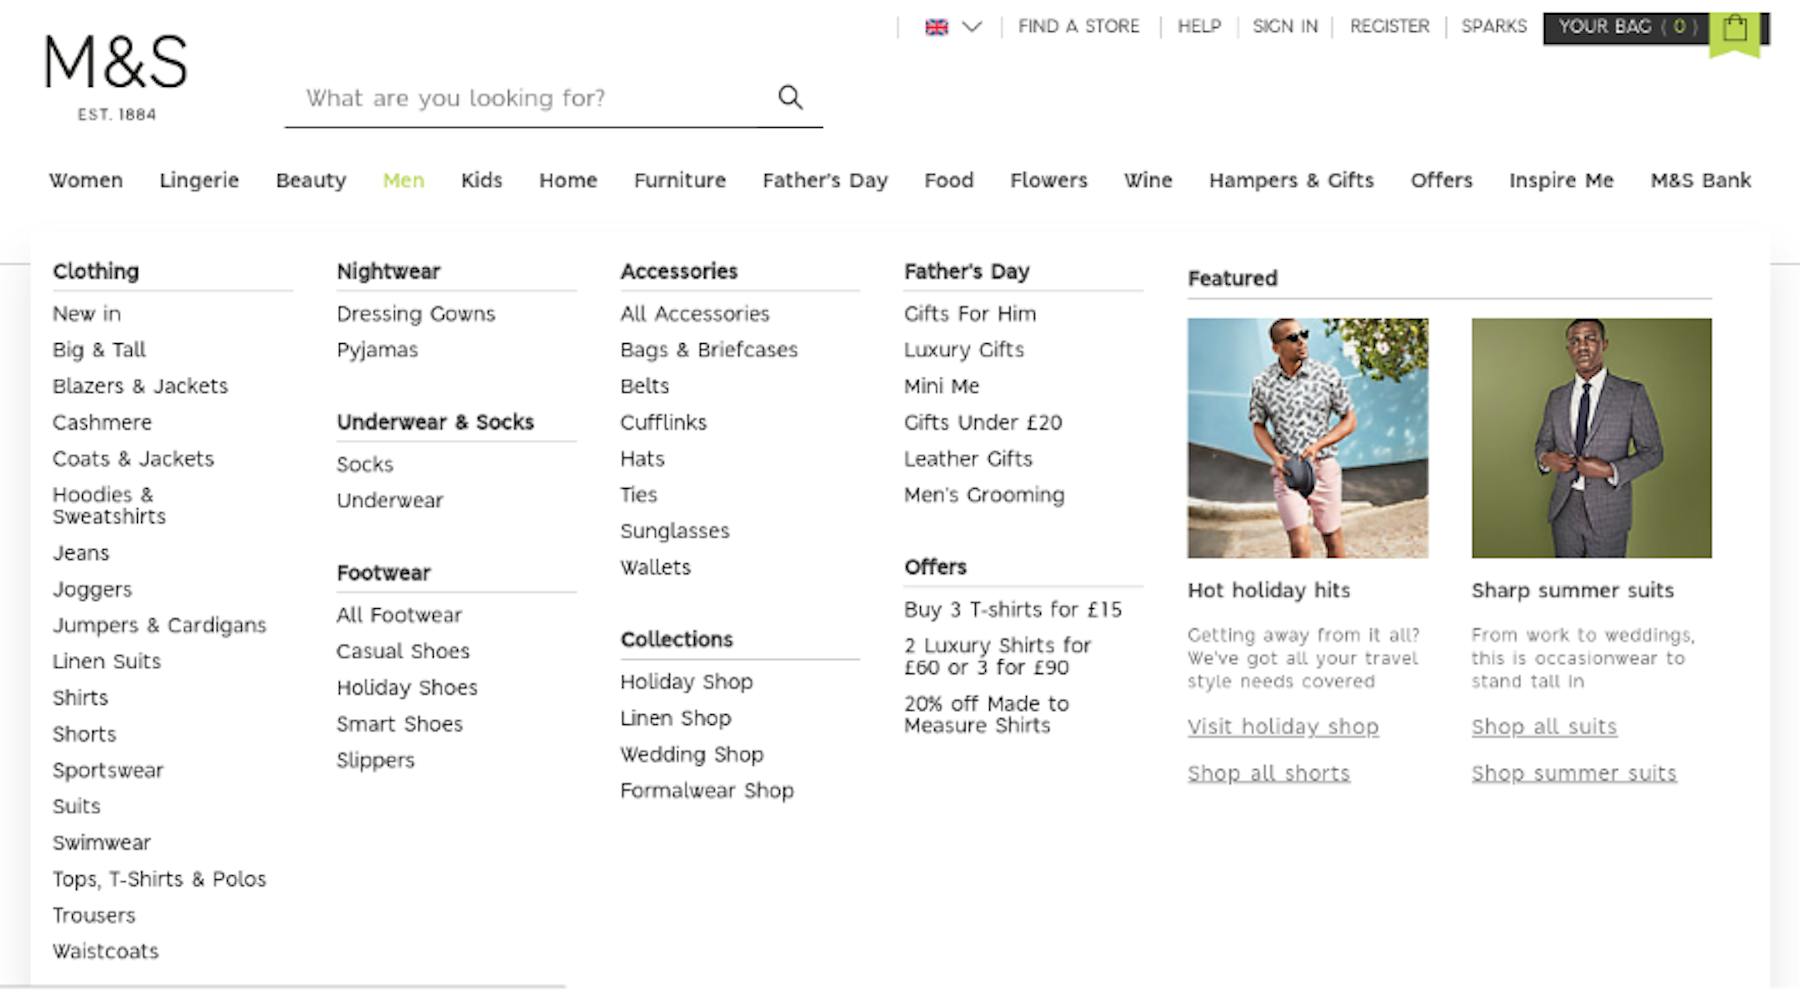Open Coats & Jackets
Screen dimensions: 1800x1005
[133, 459]
